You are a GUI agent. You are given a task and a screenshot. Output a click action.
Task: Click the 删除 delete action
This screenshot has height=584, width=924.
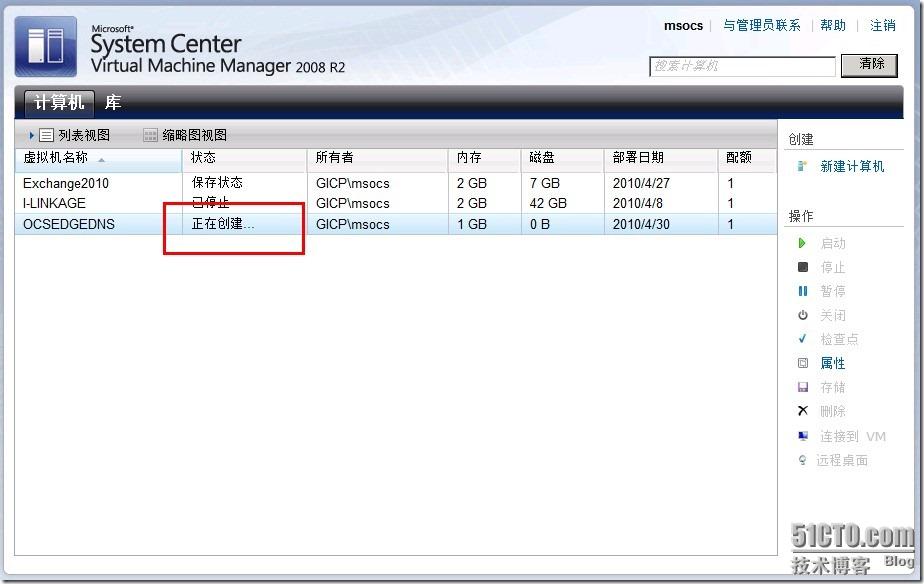(833, 411)
